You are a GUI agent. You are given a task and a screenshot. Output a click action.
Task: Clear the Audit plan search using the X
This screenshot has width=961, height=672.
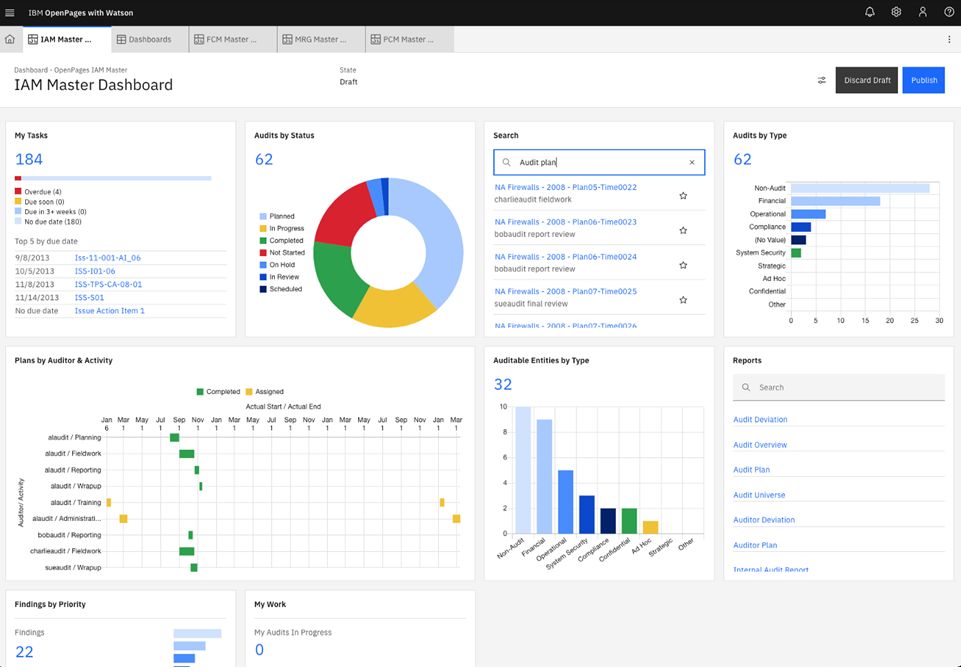[x=691, y=161]
